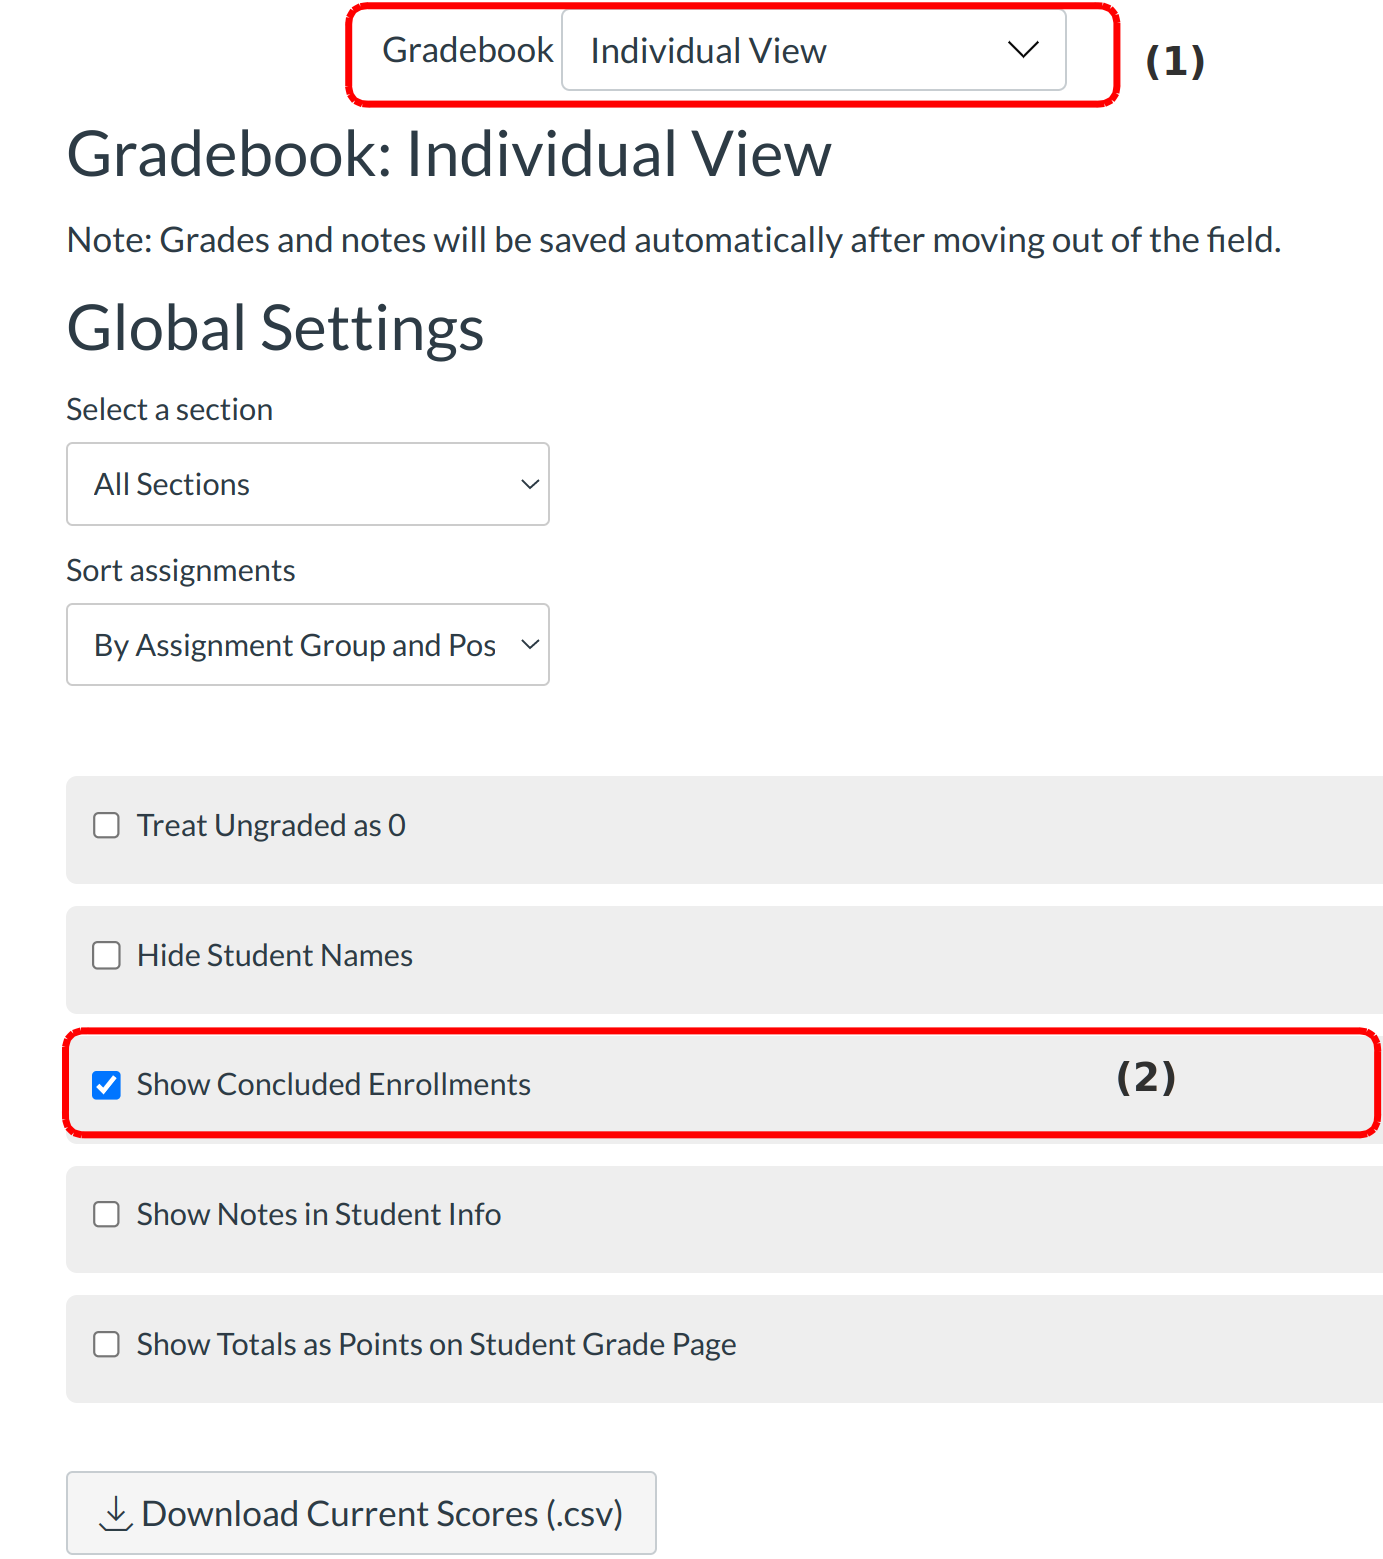Screen dimensions: 1383x1559
Task: Uncheck Show Concluded Enrollments
Action: pos(106,1085)
